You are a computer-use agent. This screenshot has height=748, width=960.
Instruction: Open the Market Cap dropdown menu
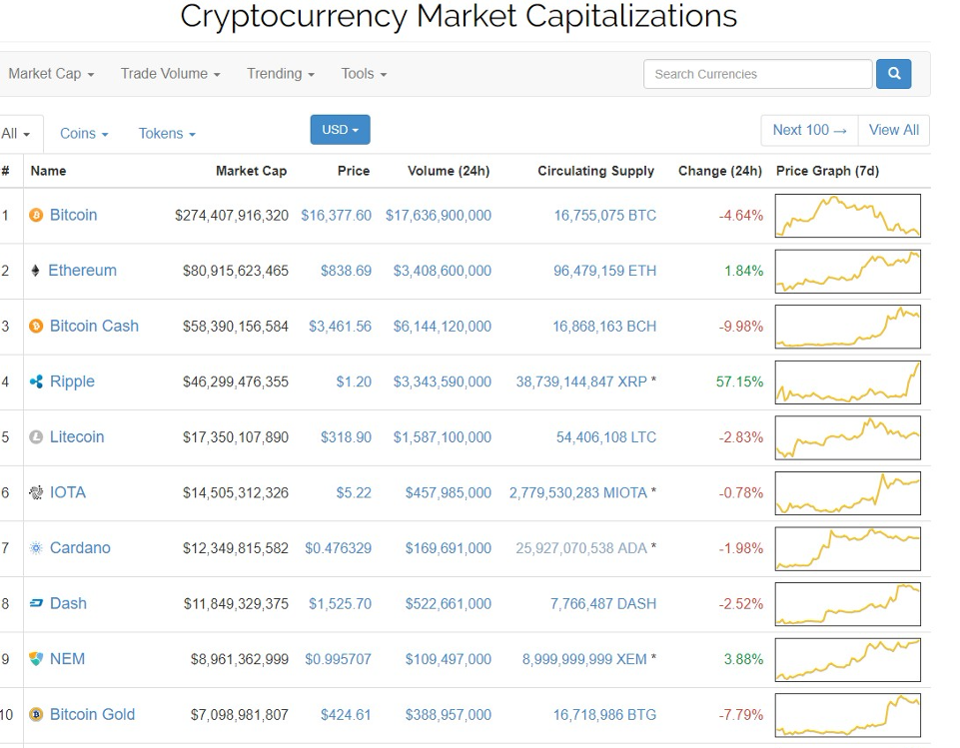(51, 74)
